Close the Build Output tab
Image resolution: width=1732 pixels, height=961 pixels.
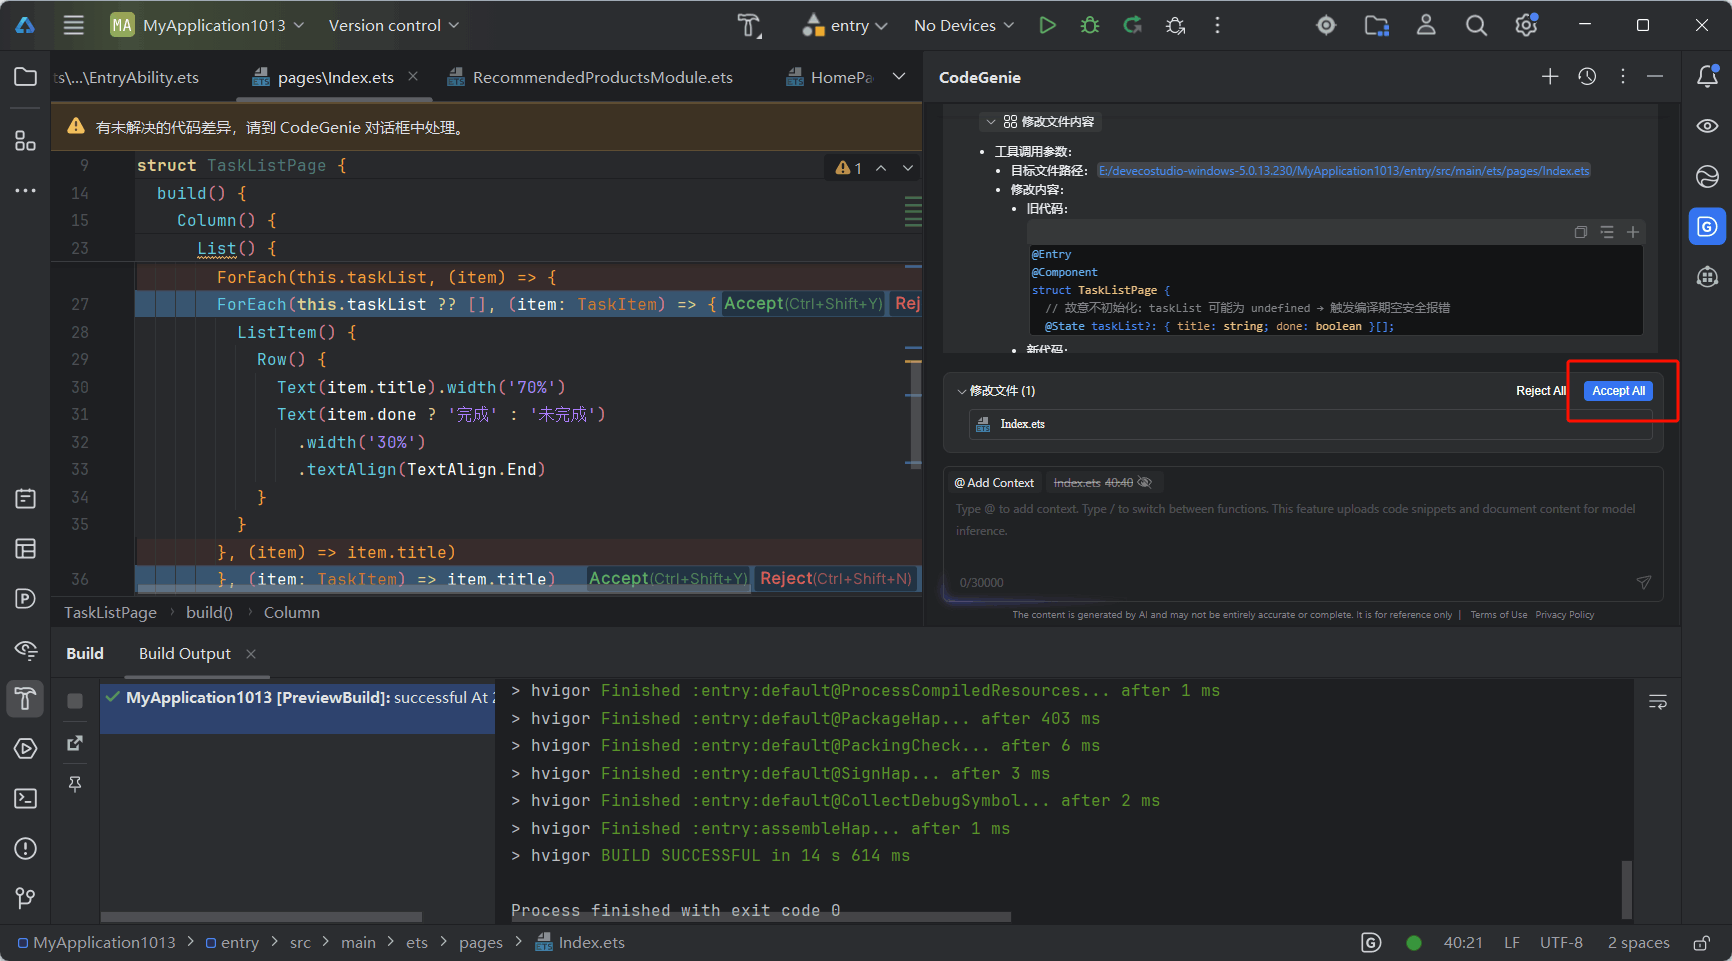(x=251, y=654)
